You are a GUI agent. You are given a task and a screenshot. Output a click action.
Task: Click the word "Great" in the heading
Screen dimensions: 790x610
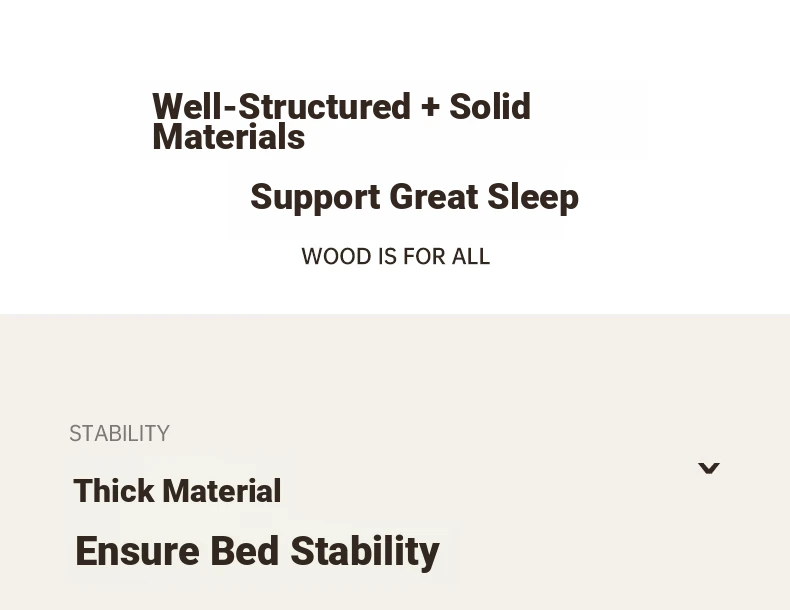click(433, 197)
